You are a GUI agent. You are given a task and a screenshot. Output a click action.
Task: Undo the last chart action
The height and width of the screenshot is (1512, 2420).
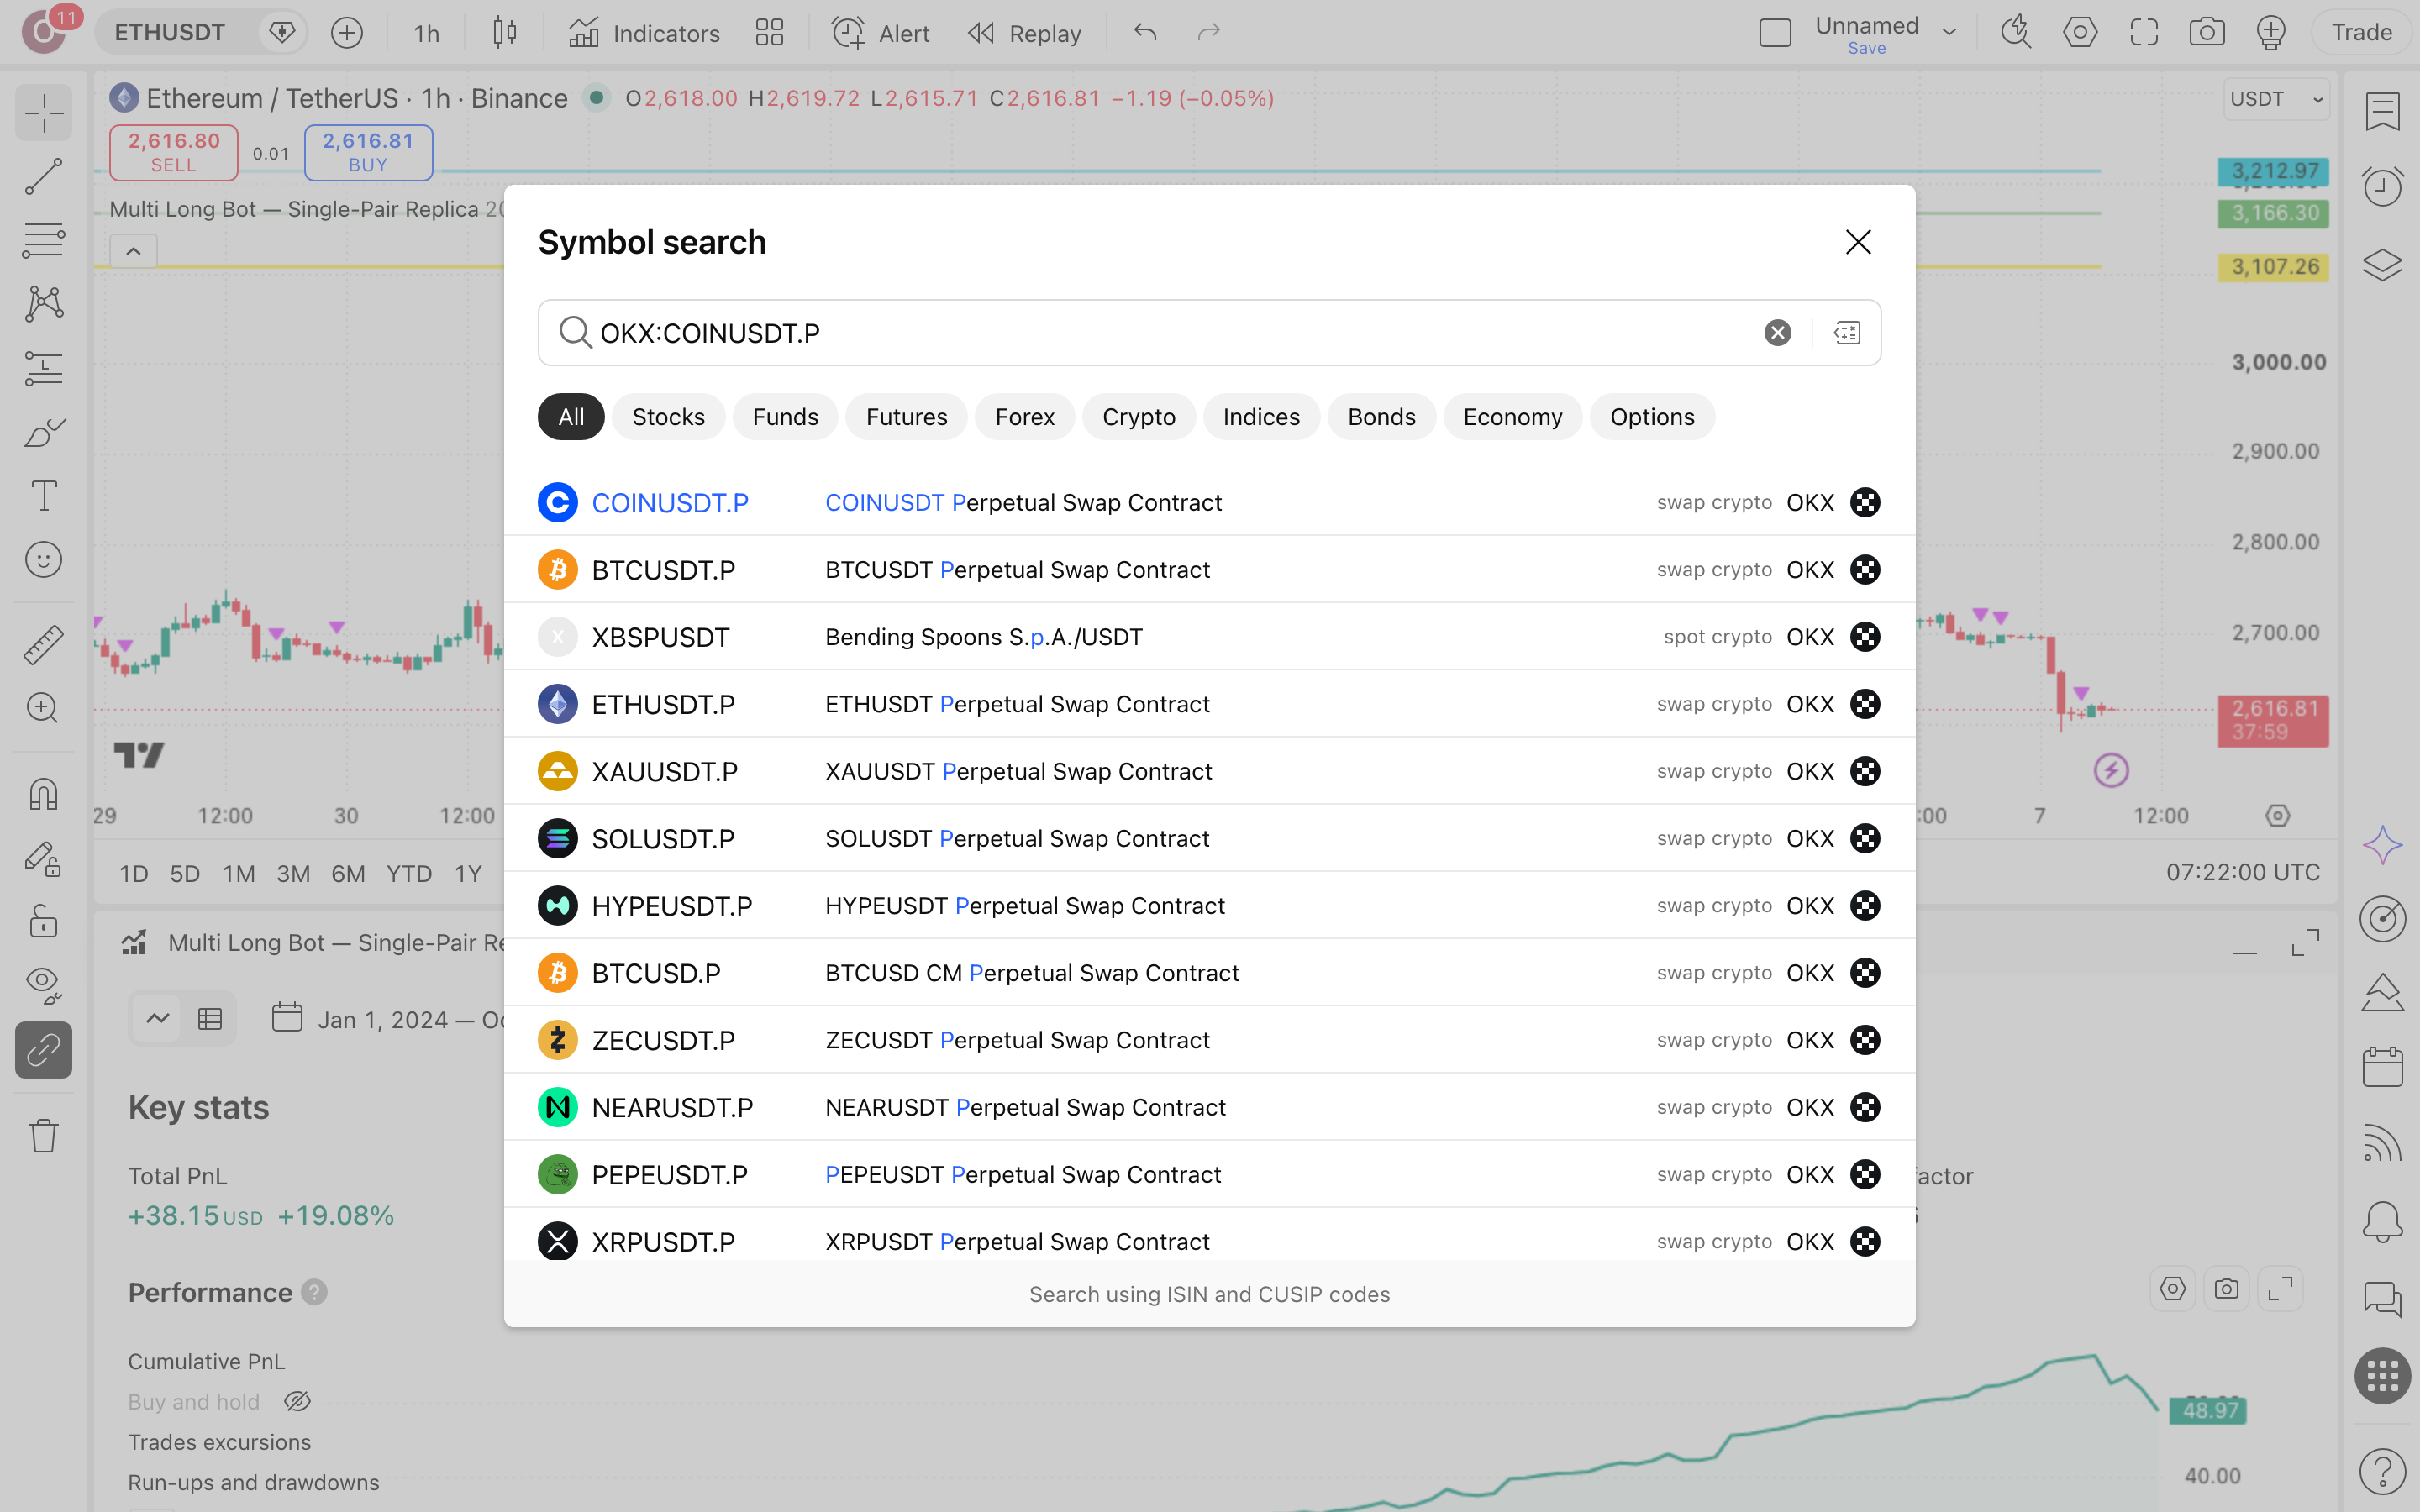[x=1145, y=33]
